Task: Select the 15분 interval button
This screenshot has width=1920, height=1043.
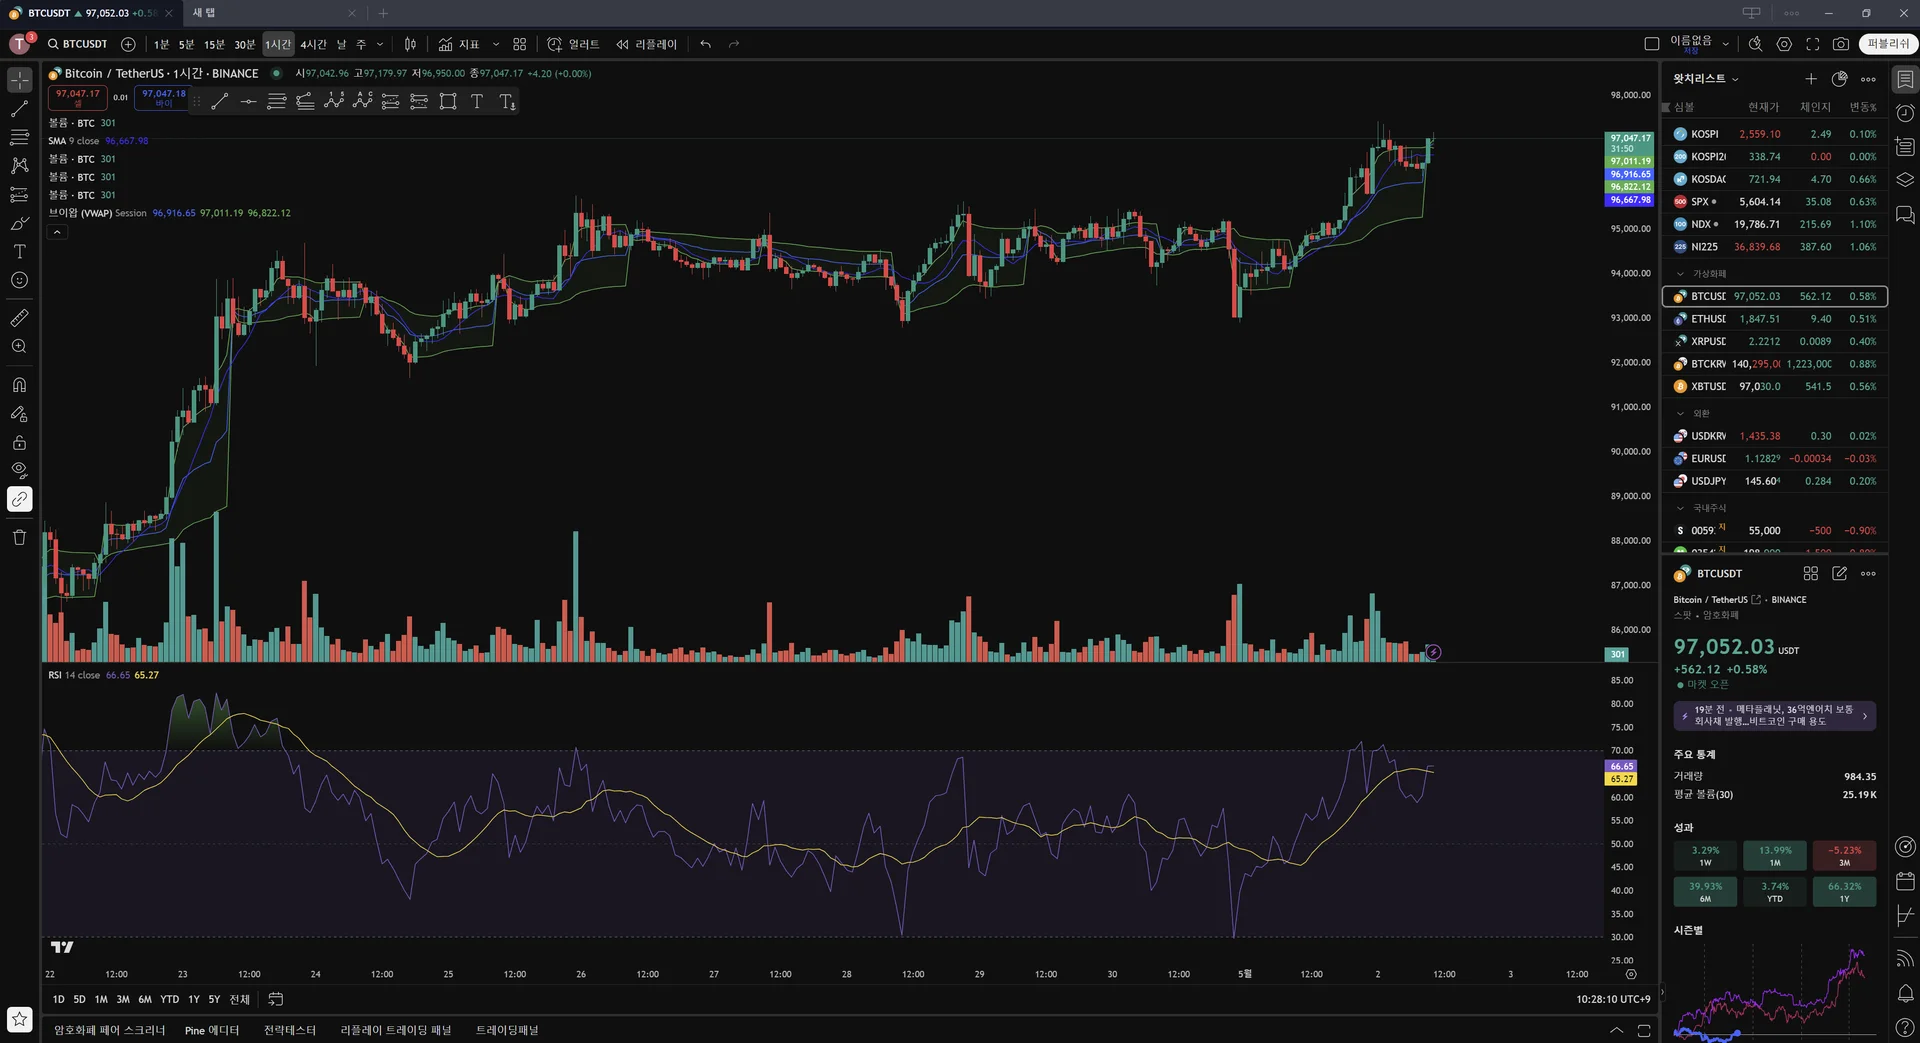Action: (x=214, y=44)
